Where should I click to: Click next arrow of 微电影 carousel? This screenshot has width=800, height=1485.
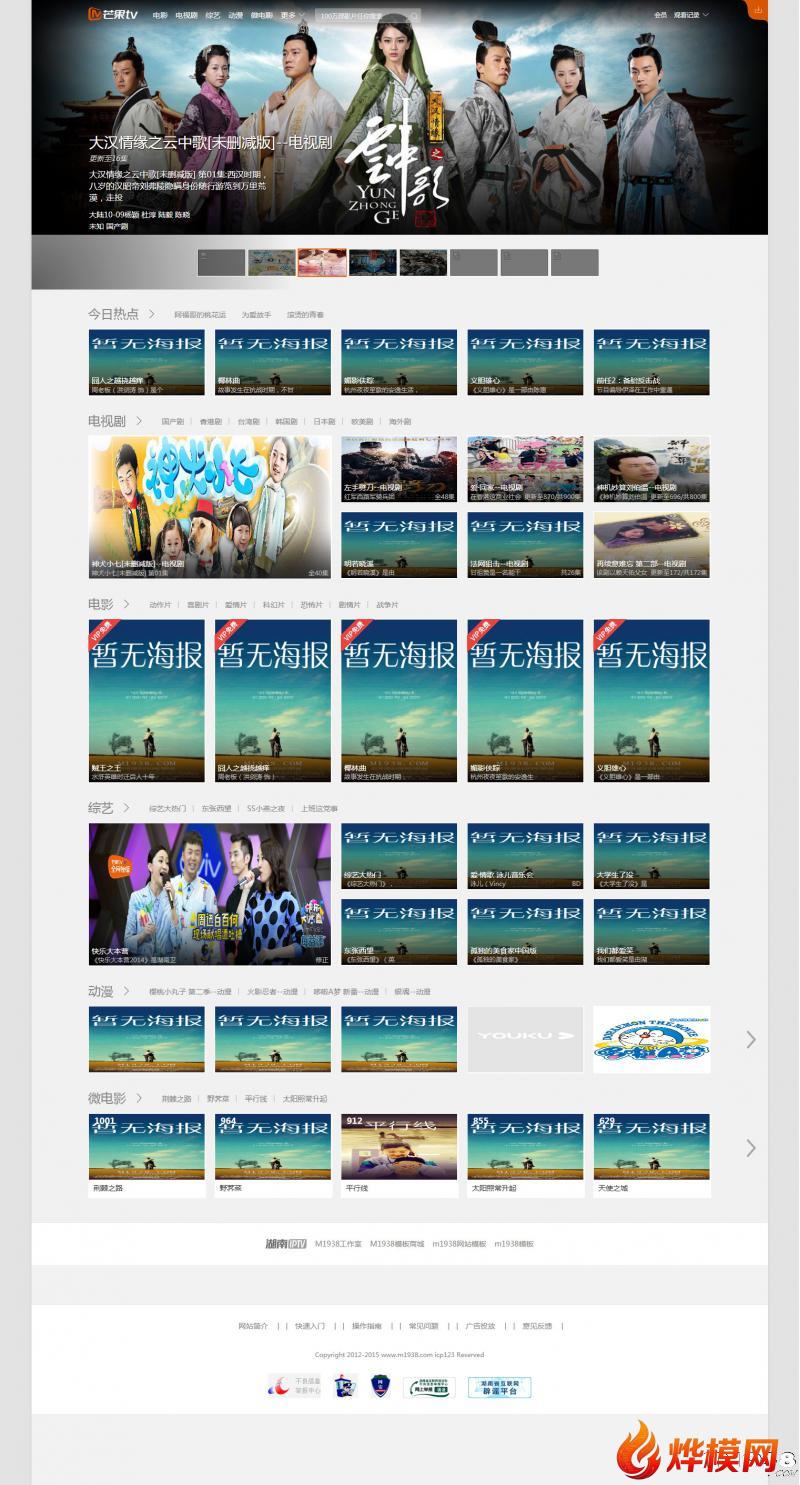click(x=751, y=1148)
